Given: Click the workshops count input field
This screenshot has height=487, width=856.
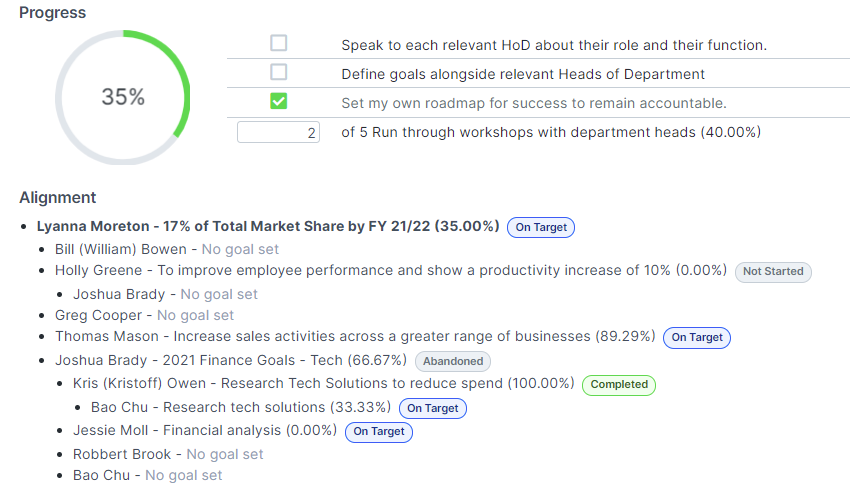Looking at the screenshot, I should pyautogui.click(x=278, y=132).
